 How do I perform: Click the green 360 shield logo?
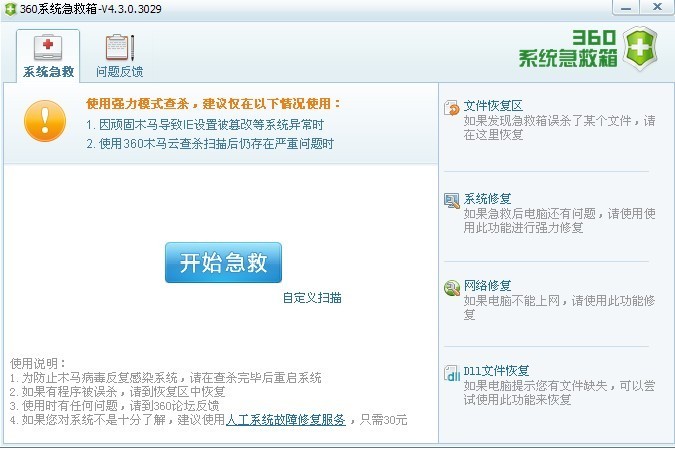640,48
